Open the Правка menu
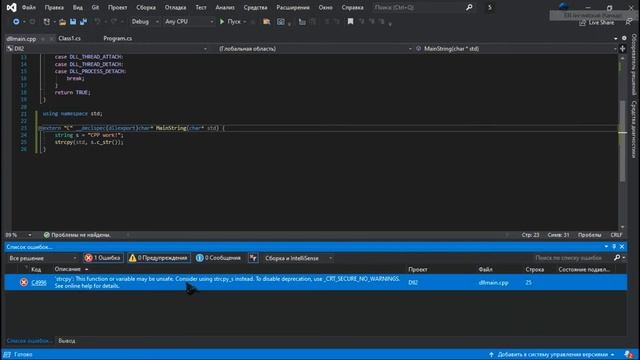 54,7
